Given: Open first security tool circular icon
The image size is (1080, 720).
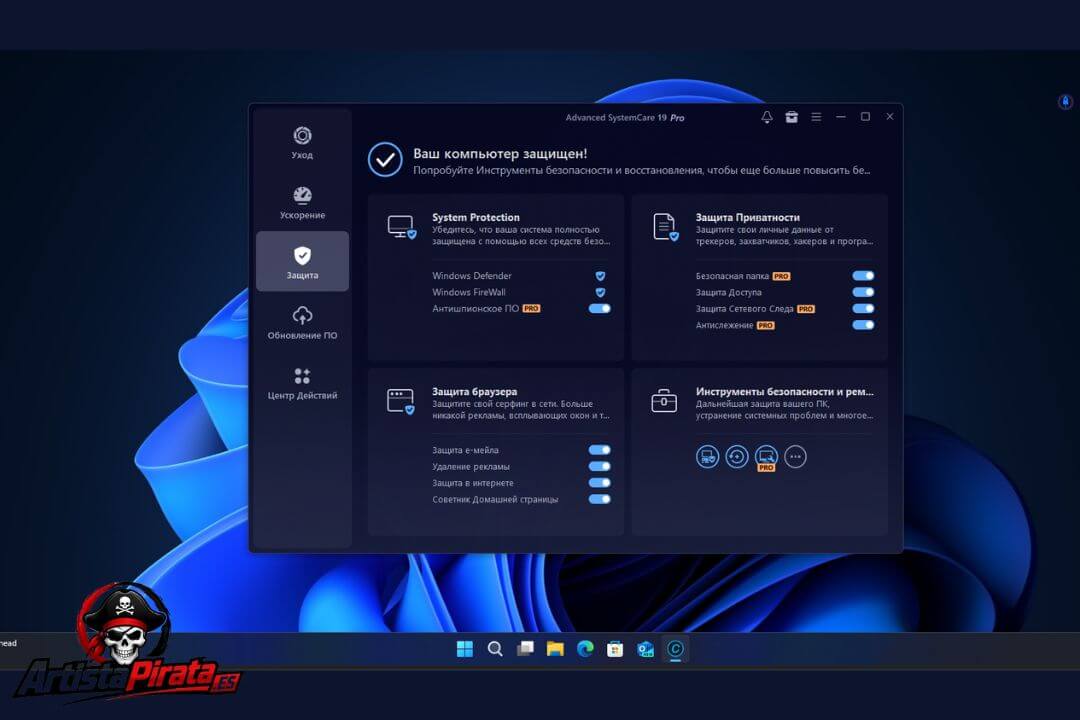Looking at the screenshot, I should [707, 456].
